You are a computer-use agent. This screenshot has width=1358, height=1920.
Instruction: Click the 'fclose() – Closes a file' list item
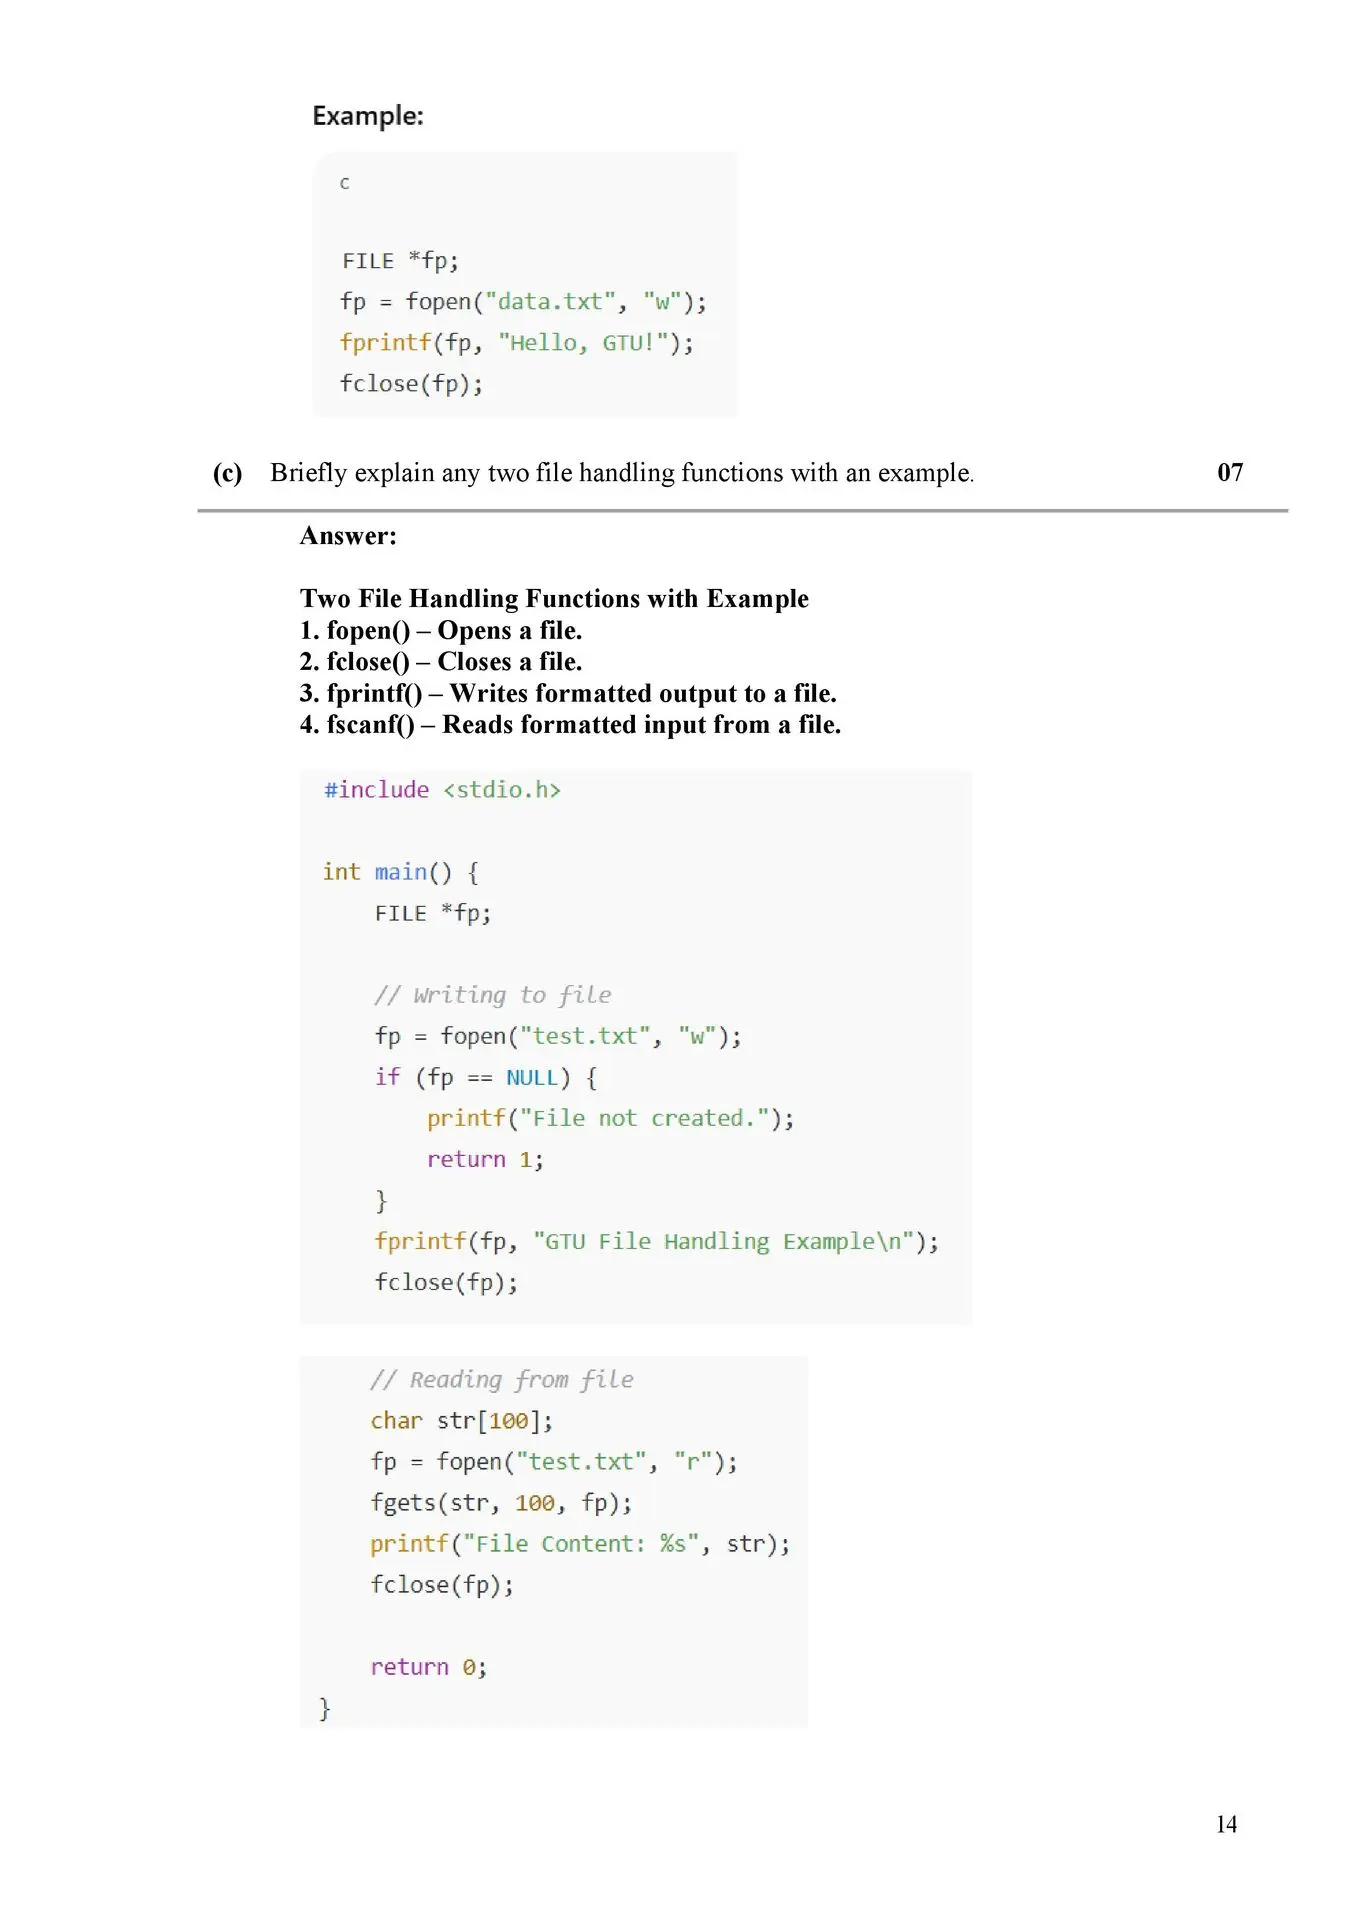coord(441,661)
